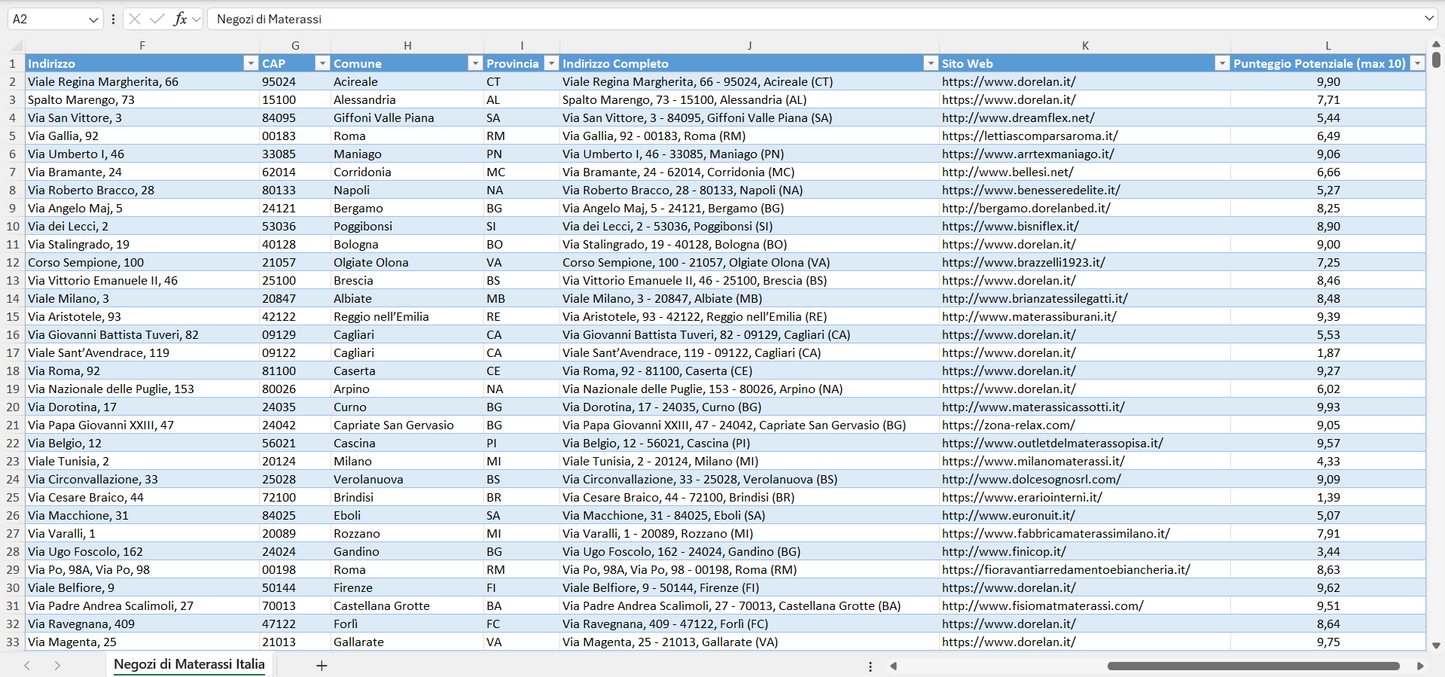The image size is (1445, 677).
Task: Click the Cancel X icon in formula bar
Action: 135,19
